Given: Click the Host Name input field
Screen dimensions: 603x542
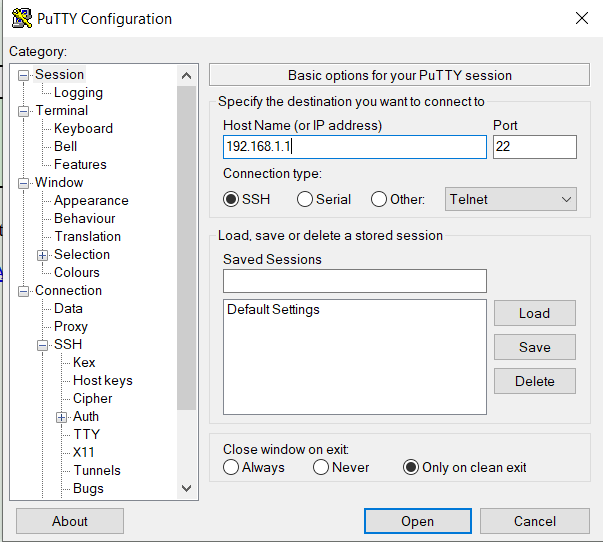Looking at the screenshot, I should pos(355,147).
